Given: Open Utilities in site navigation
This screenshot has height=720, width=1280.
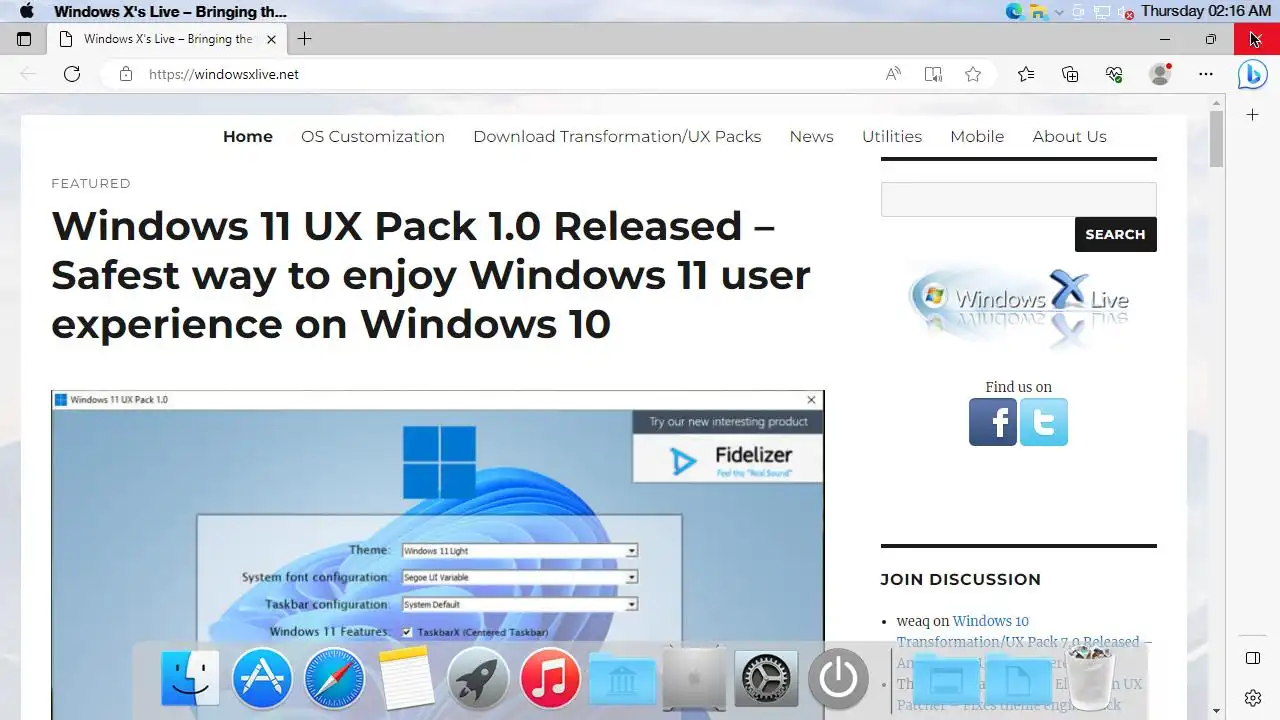Looking at the screenshot, I should pos(892,136).
